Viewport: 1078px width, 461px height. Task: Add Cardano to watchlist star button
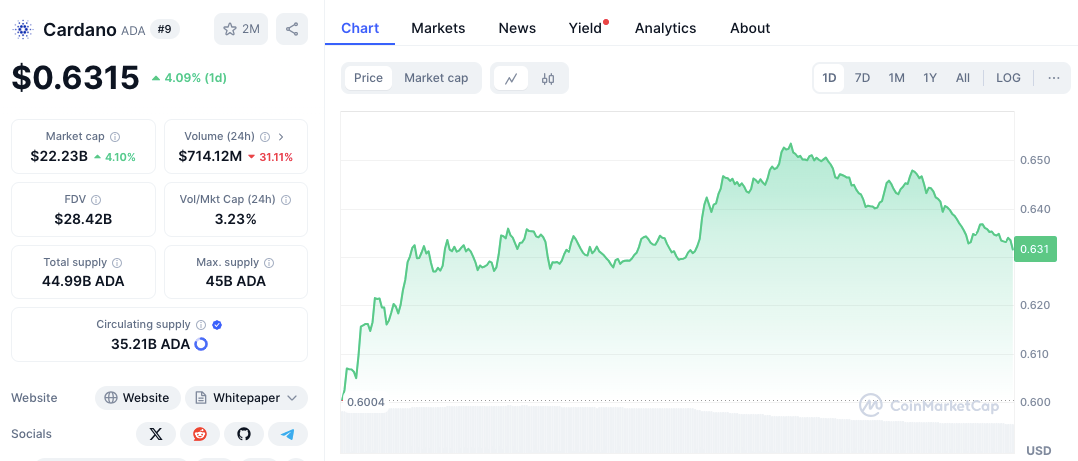pyautogui.click(x=241, y=29)
